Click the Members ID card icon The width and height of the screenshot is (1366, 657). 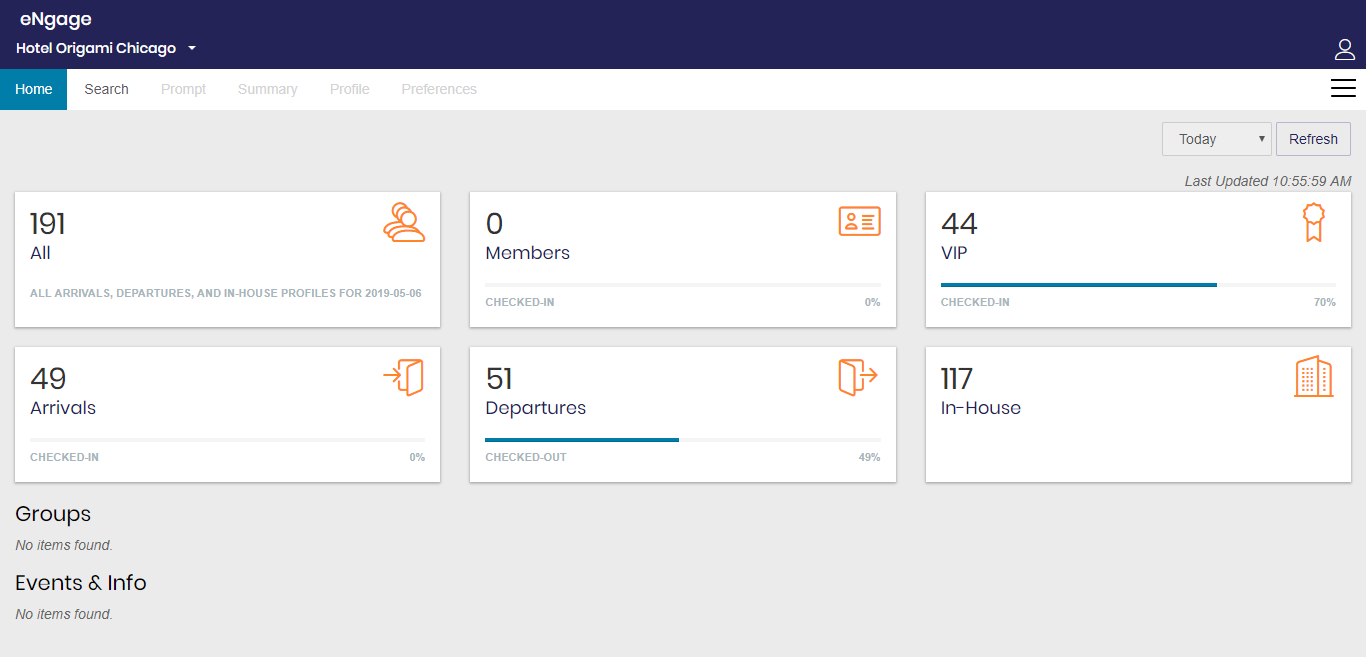click(x=859, y=221)
